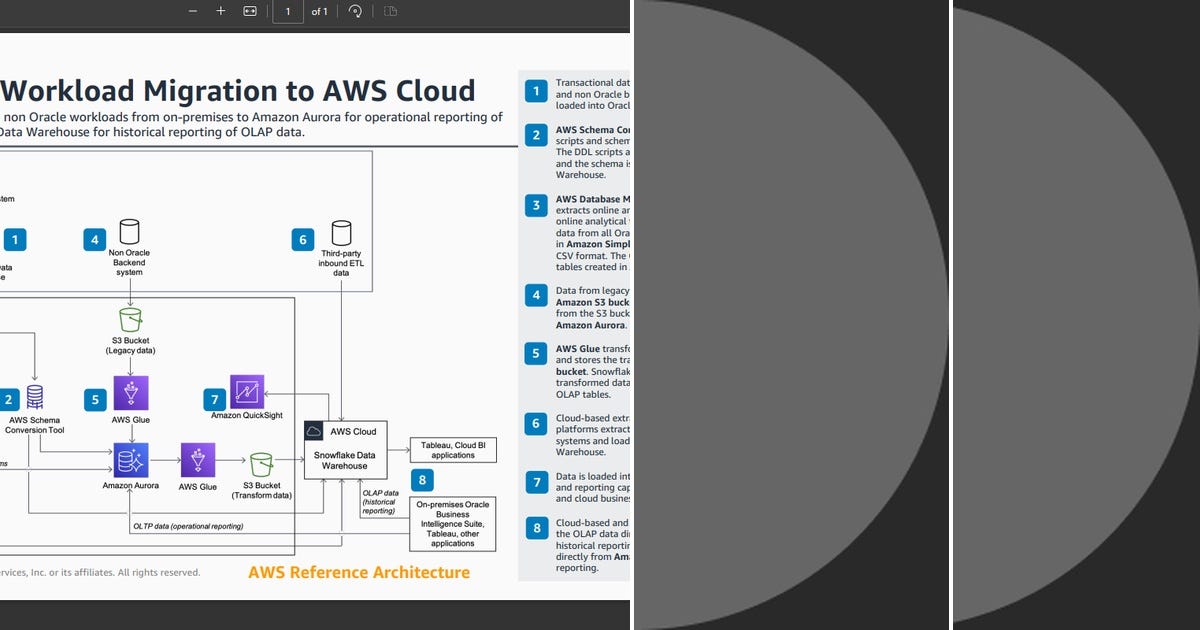Click the orange AWS Reference Architecture label

[359, 572]
